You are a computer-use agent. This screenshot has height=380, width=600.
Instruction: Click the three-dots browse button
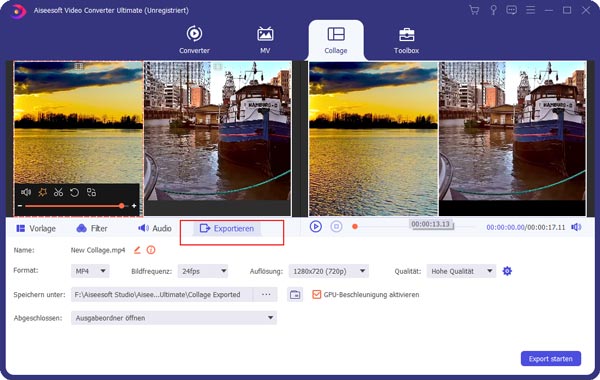(266, 294)
